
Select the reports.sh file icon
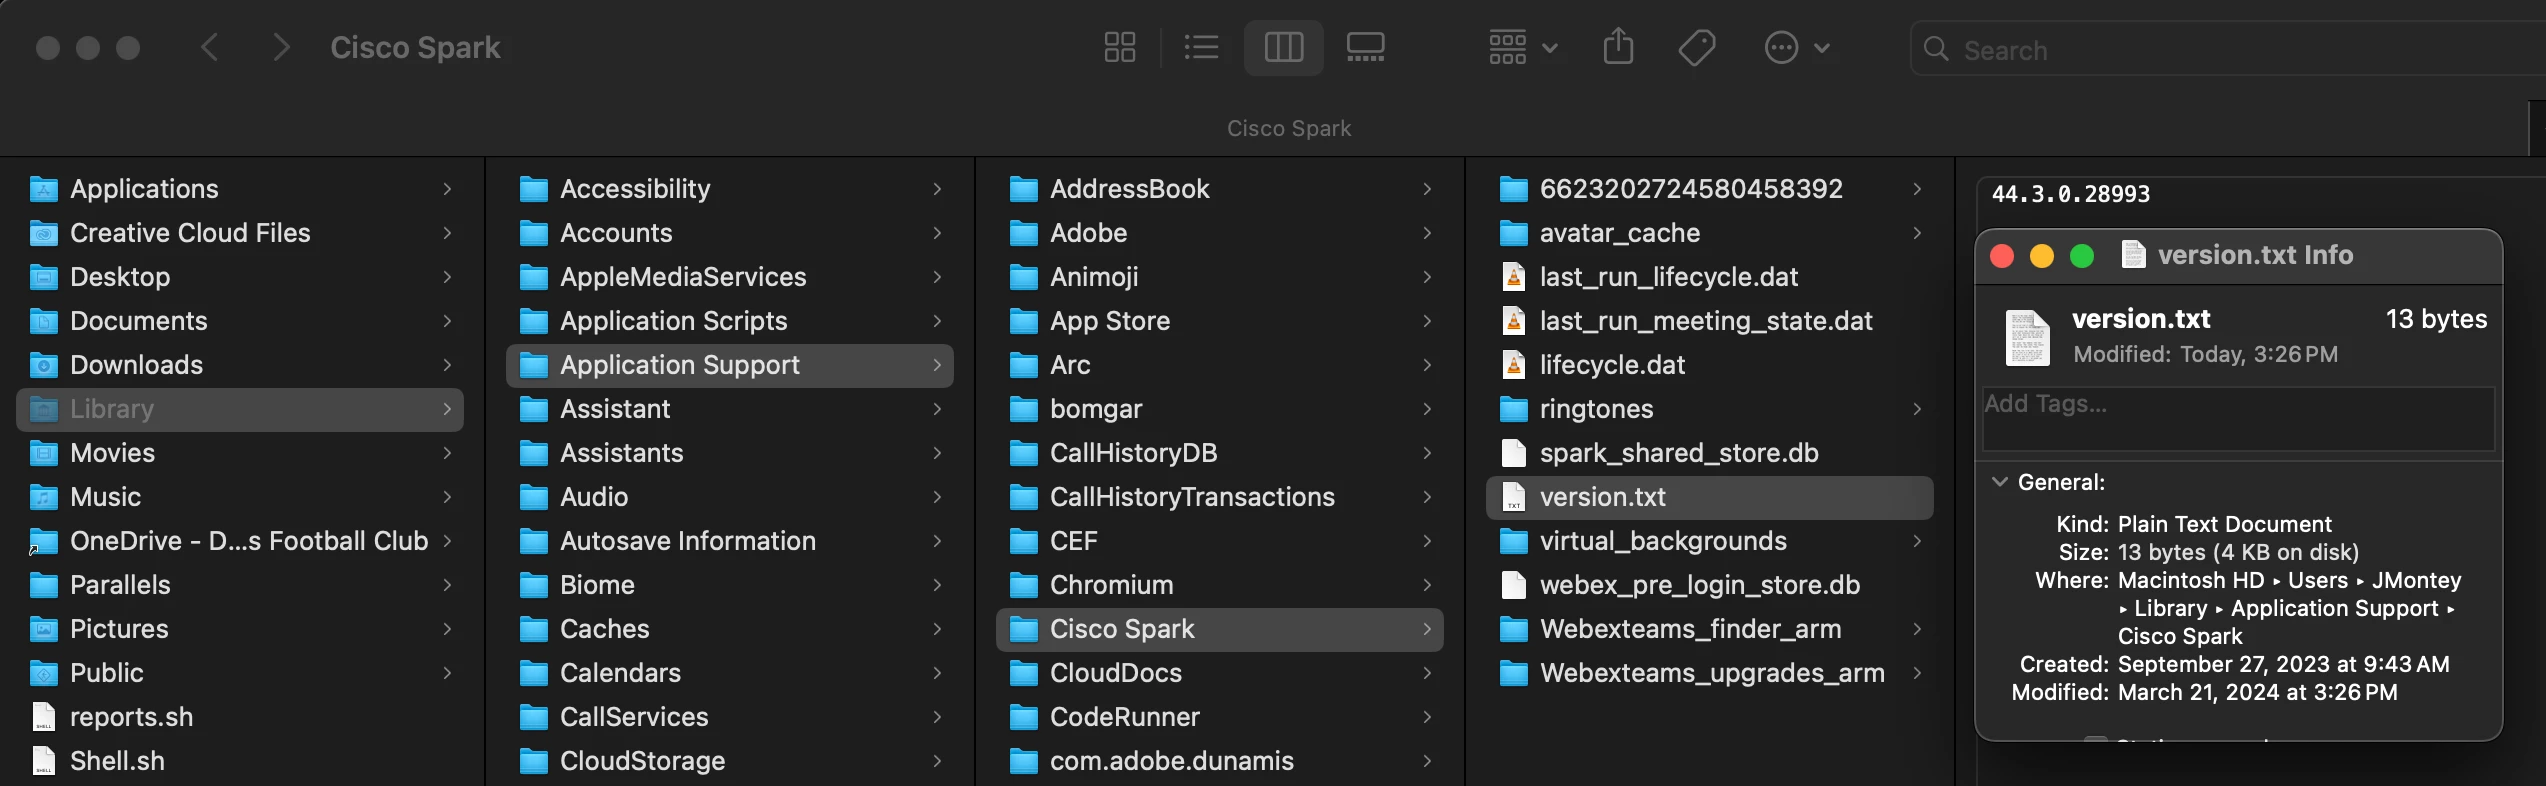tap(43, 717)
